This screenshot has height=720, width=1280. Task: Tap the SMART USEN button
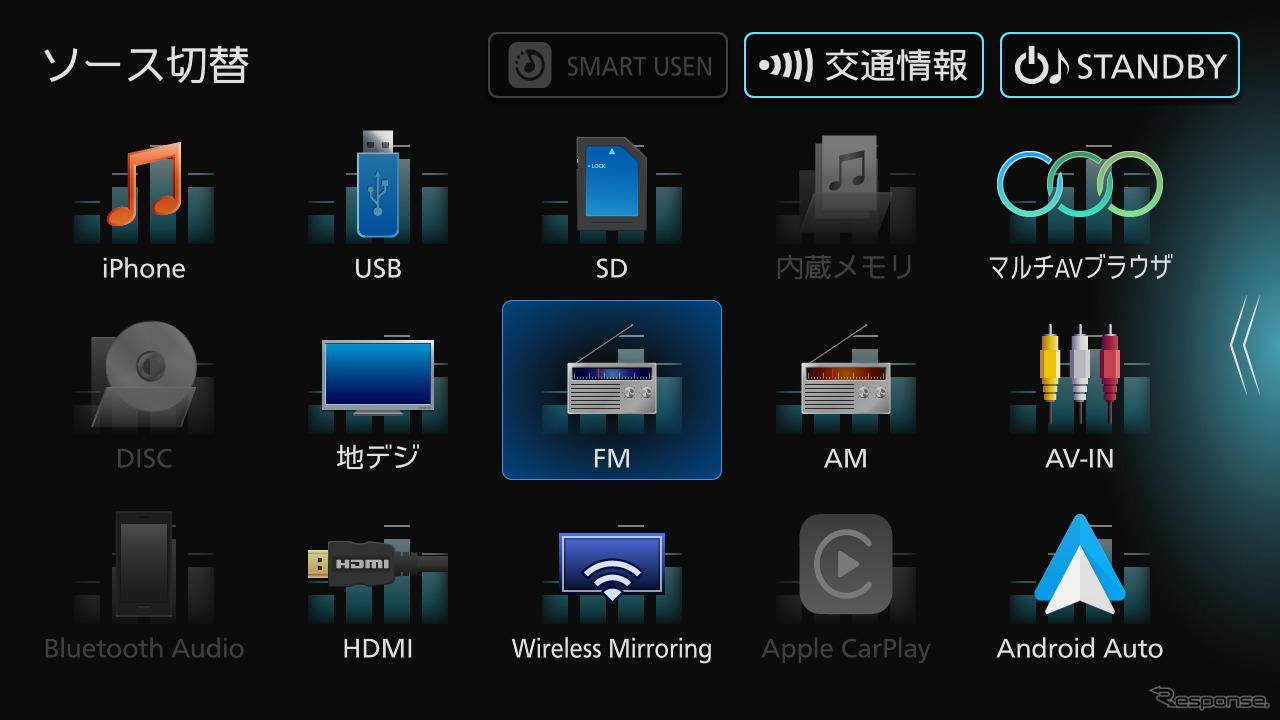click(x=608, y=65)
